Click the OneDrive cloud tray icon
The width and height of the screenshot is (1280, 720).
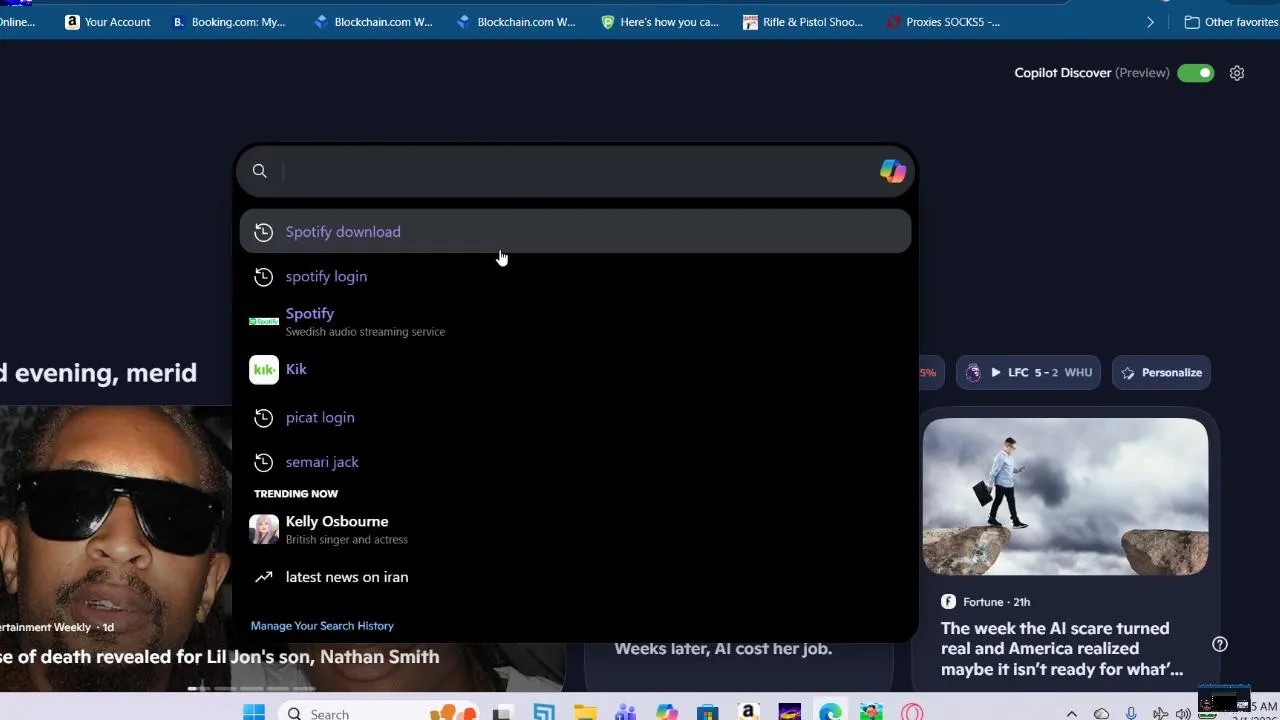click(1101, 714)
